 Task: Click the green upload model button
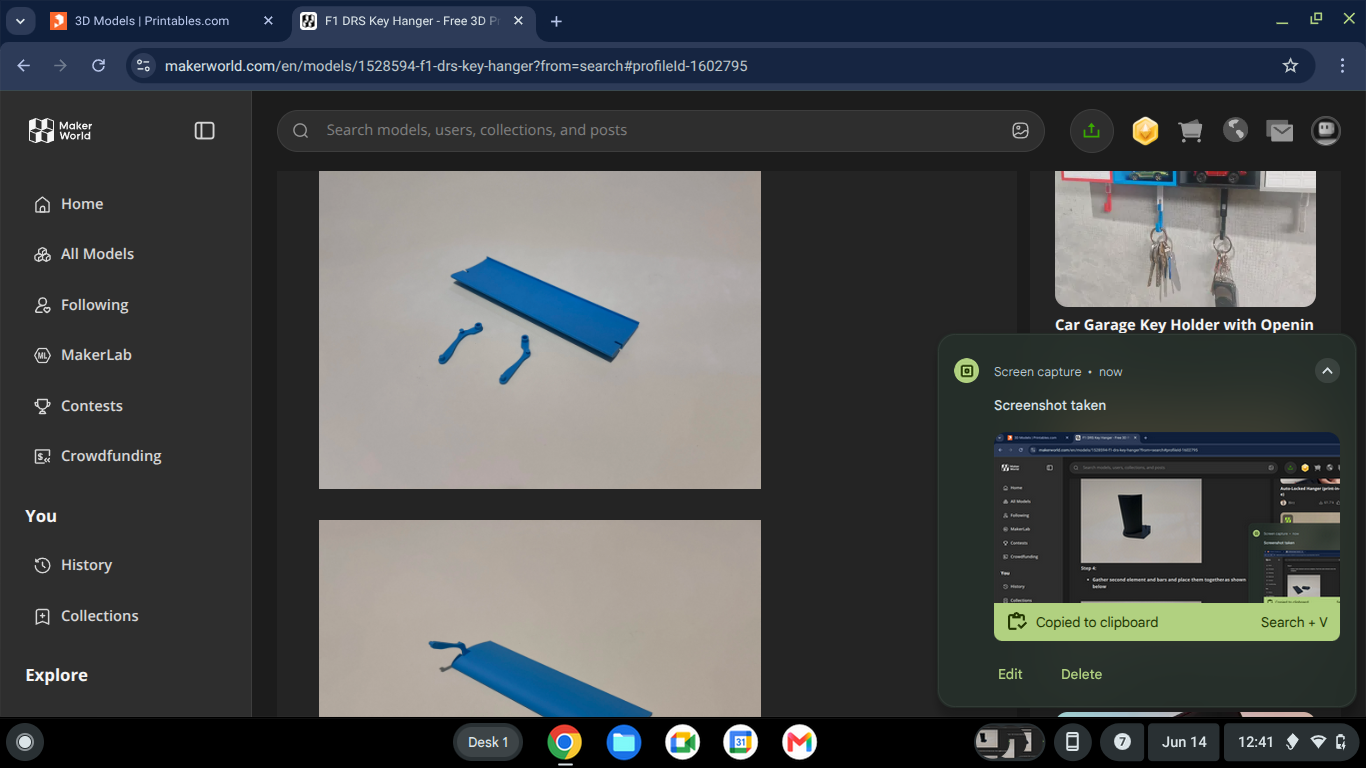[1091, 131]
